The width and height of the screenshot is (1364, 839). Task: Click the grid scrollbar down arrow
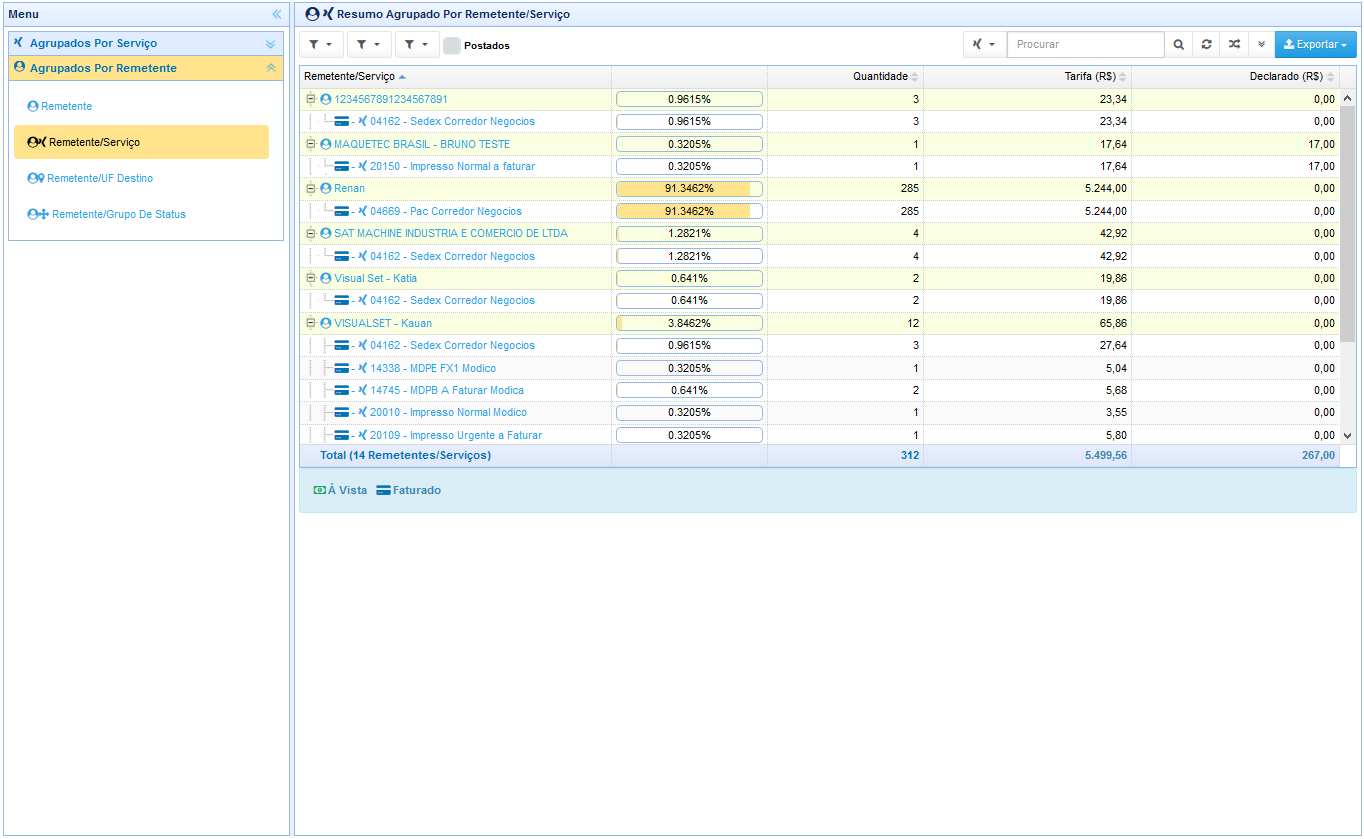point(1347,435)
